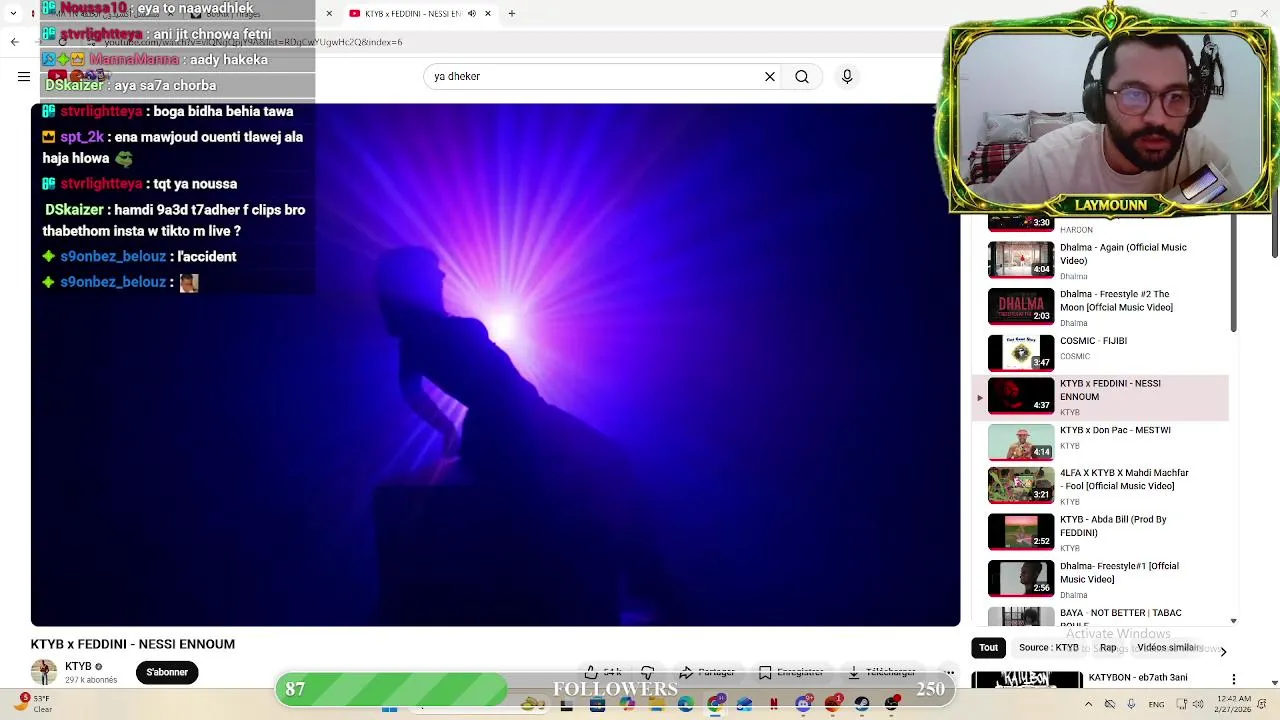Click the 'ya dheker' search field

click(x=594, y=76)
